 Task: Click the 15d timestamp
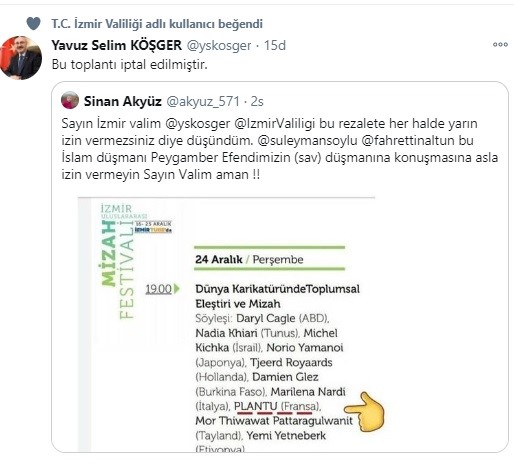click(x=275, y=45)
